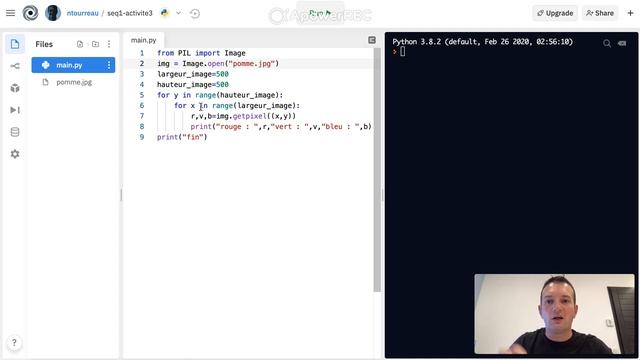640x360 pixels.
Task: Add a new folder in Files panel
Action: click(95, 44)
